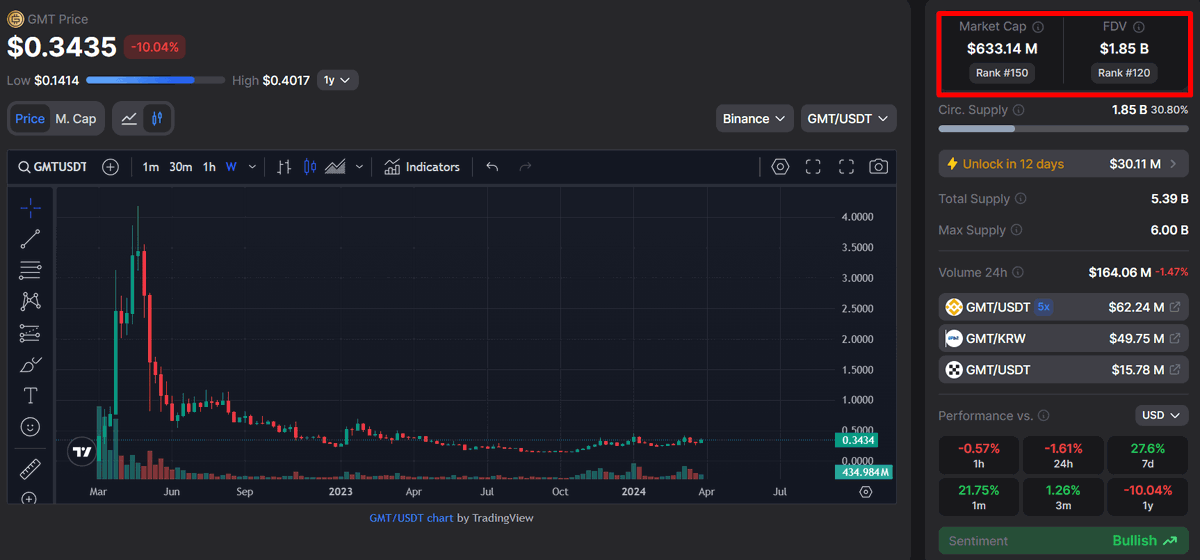
Task: Show Market Cap info tooltip icon
Action: click(1038, 27)
